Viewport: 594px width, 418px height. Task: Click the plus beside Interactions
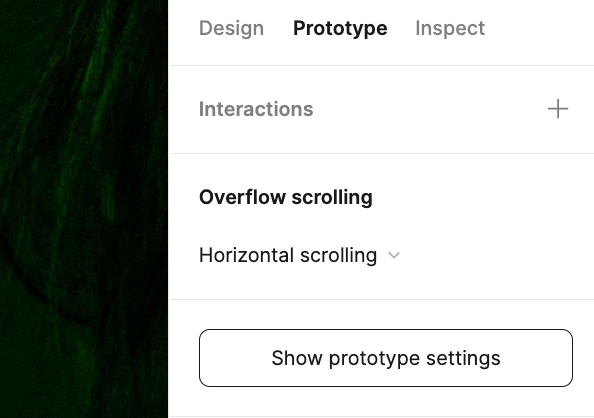[x=558, y=109]
